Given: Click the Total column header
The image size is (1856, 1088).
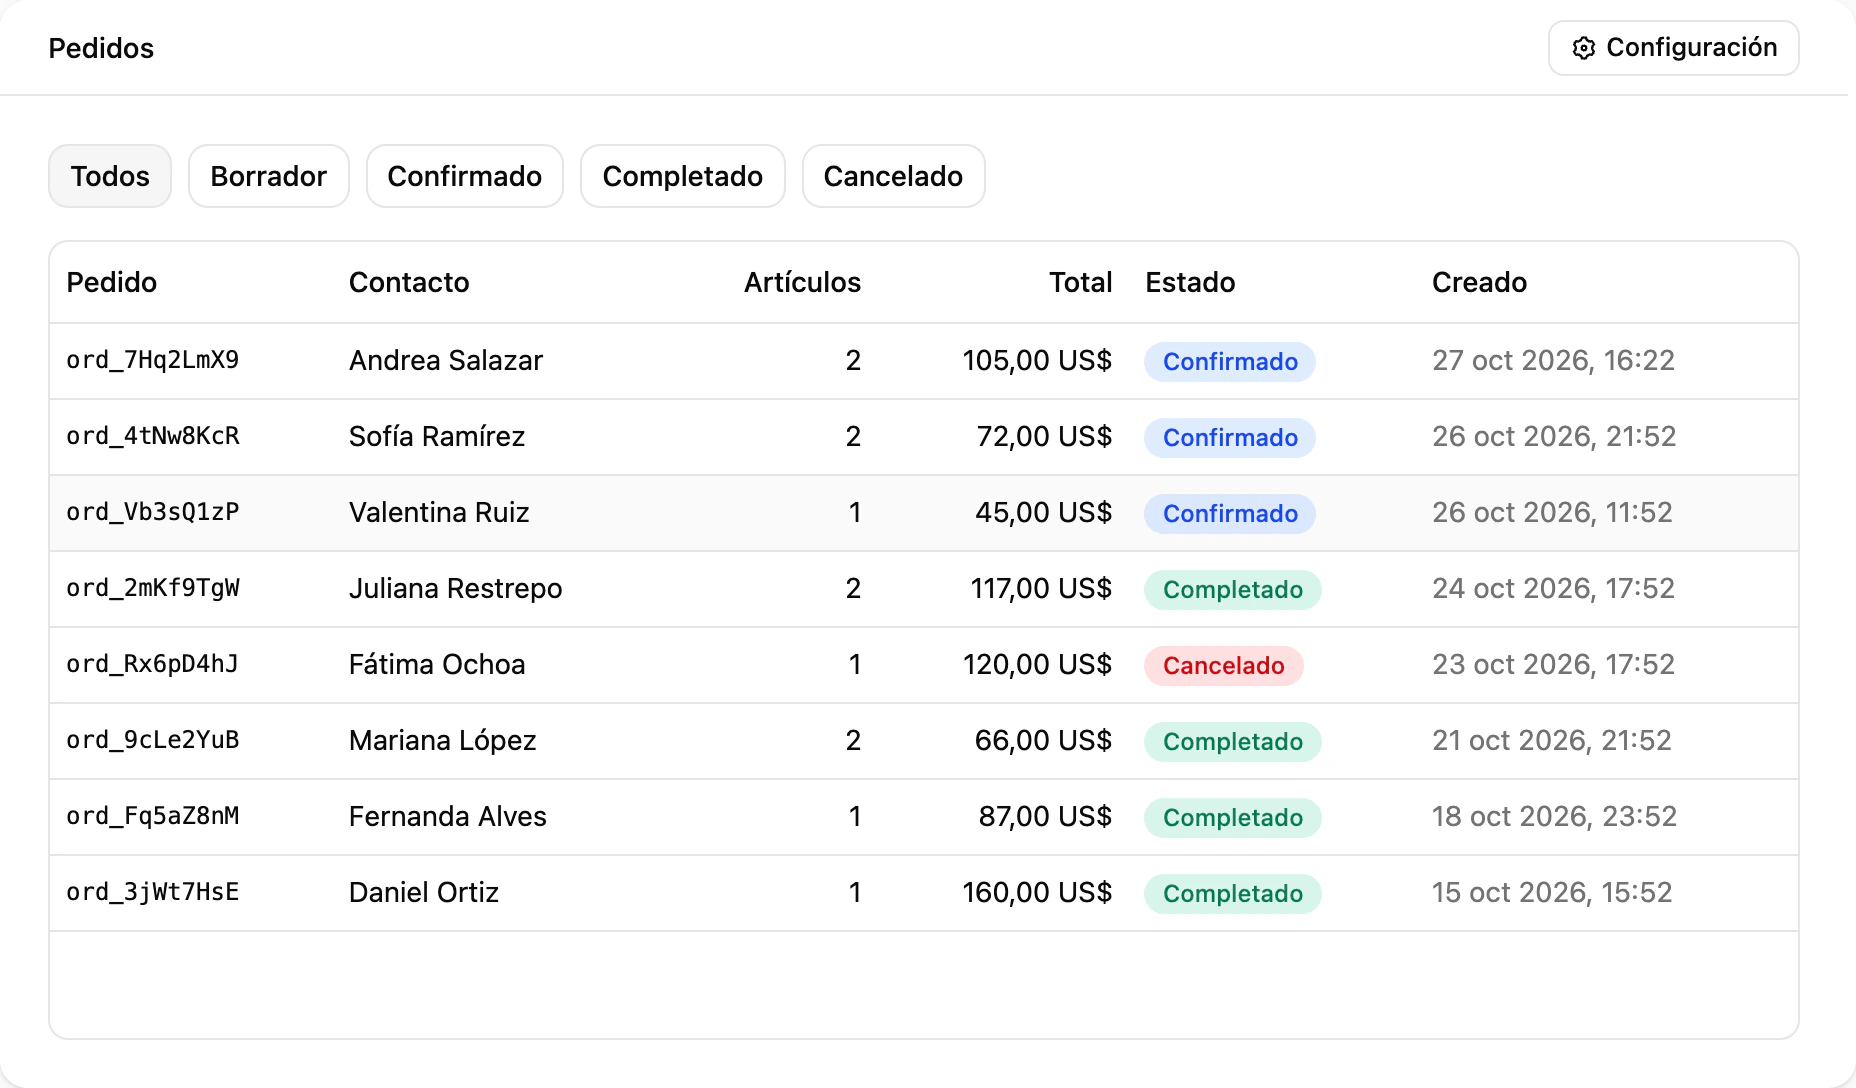Looking at the screenshot, I should pyautogui.click(x=1081, y=282).
